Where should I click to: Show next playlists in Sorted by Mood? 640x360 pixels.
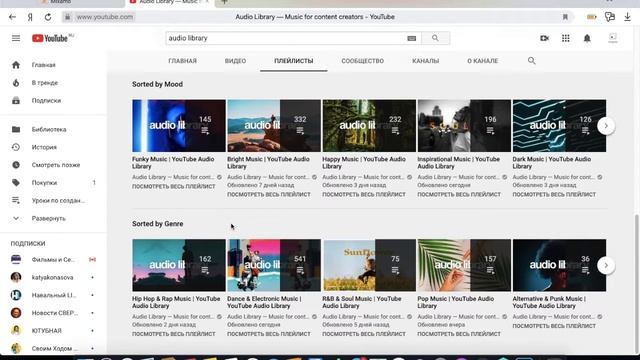[x=606, y=126]
